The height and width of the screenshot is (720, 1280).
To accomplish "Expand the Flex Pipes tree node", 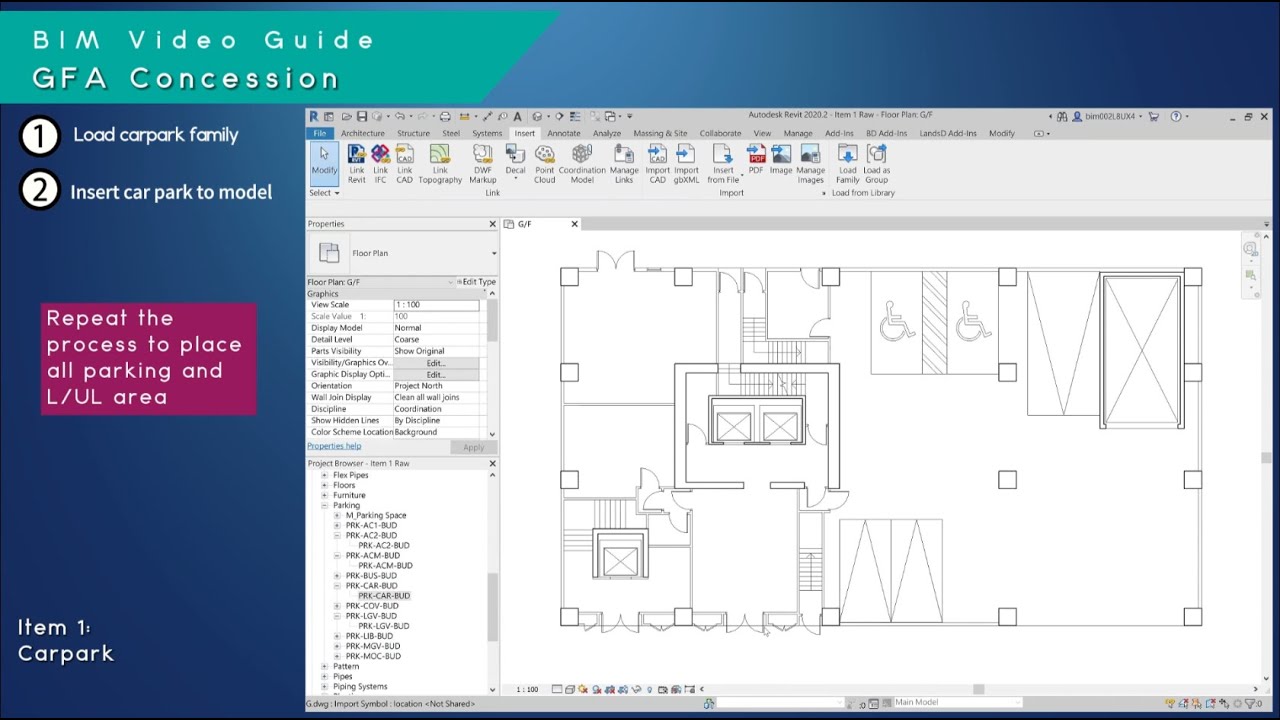I will tap(324, 476).
